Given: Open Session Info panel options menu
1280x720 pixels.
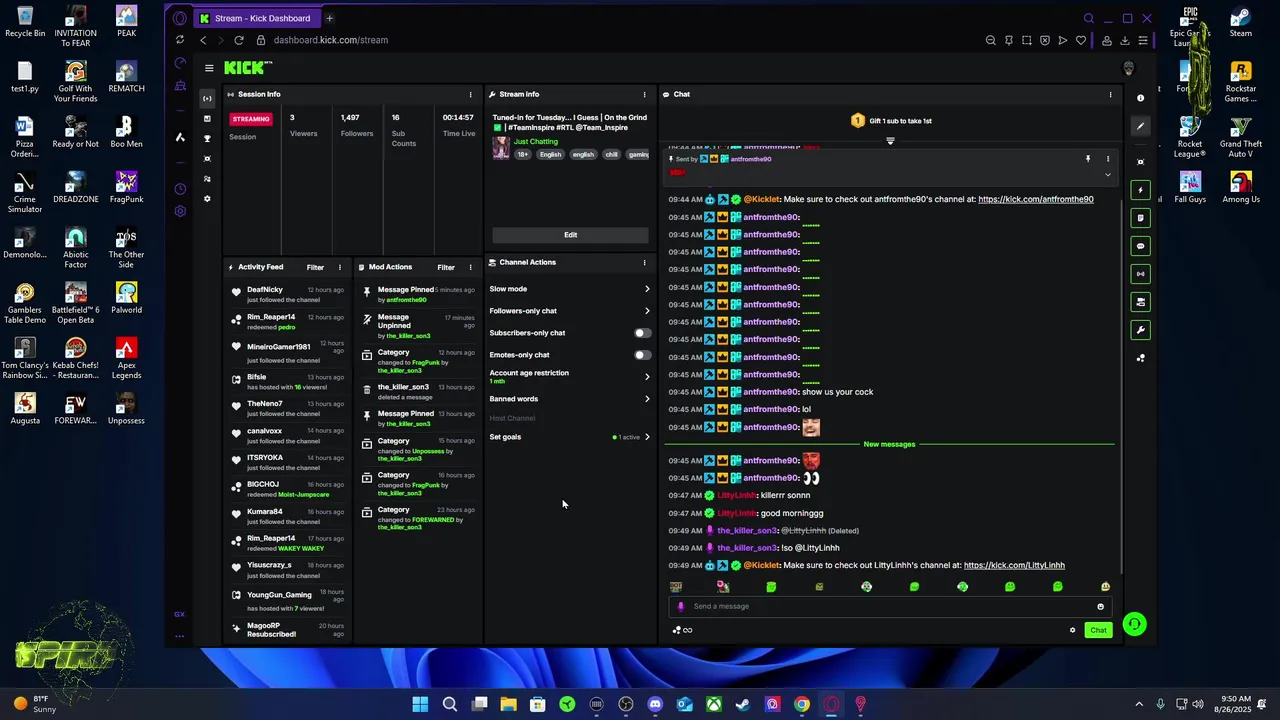Looking at the screenshot, I should tap(470, 94).
